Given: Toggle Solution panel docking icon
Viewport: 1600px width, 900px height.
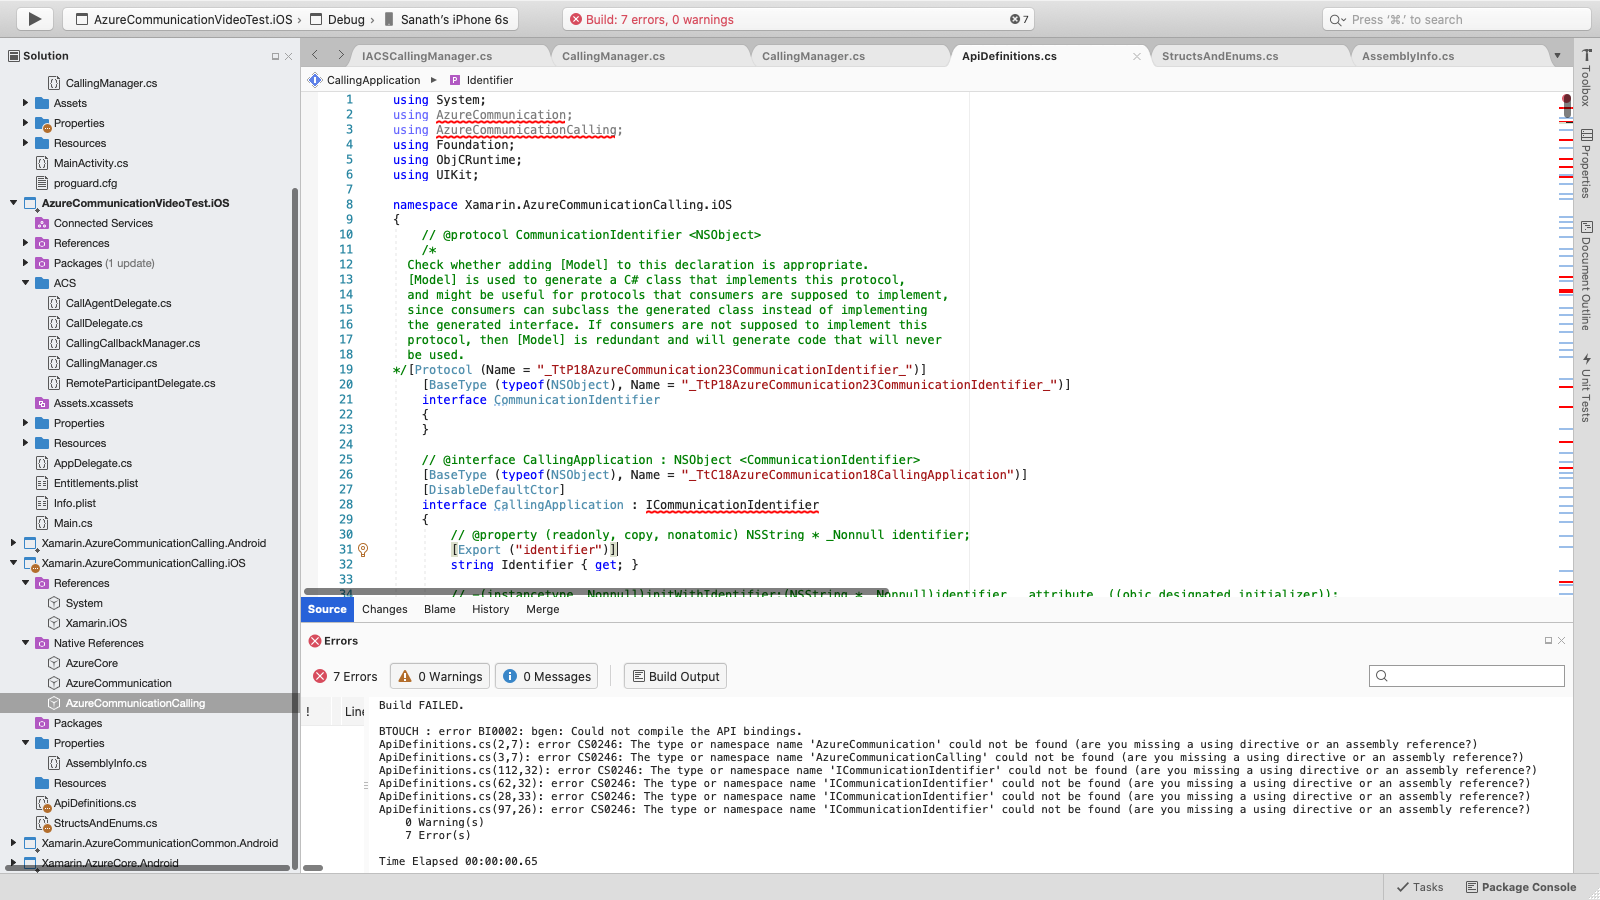Looking at the screenshot, I should pos(275,57).
